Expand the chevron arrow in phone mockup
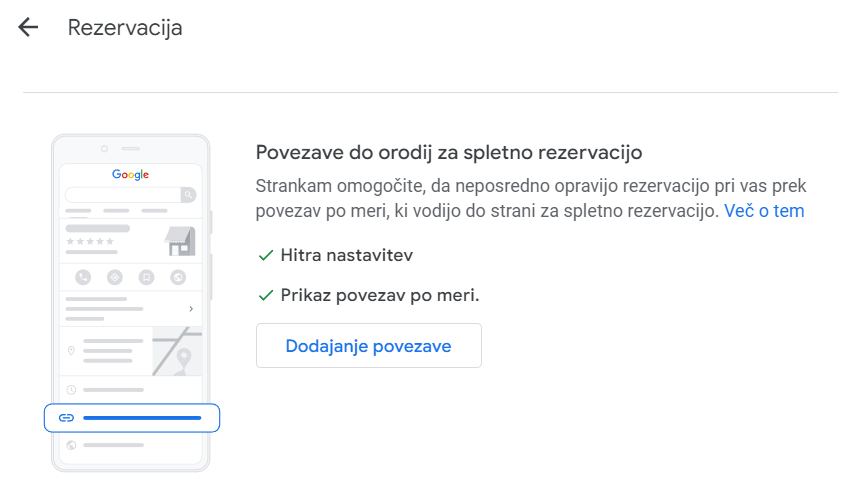 point(190,309)
